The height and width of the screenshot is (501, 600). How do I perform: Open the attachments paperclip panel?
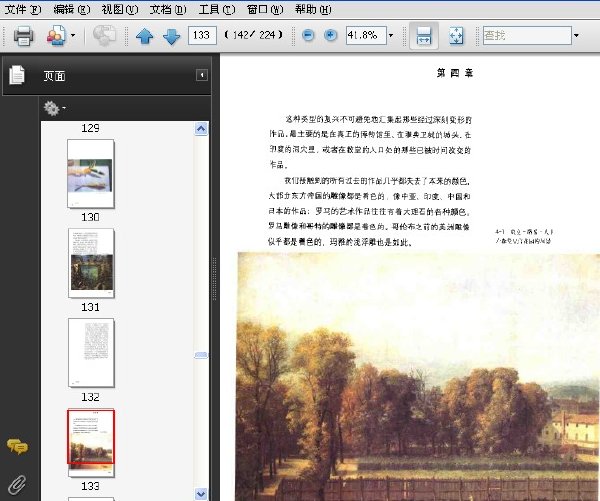[17, 485]
